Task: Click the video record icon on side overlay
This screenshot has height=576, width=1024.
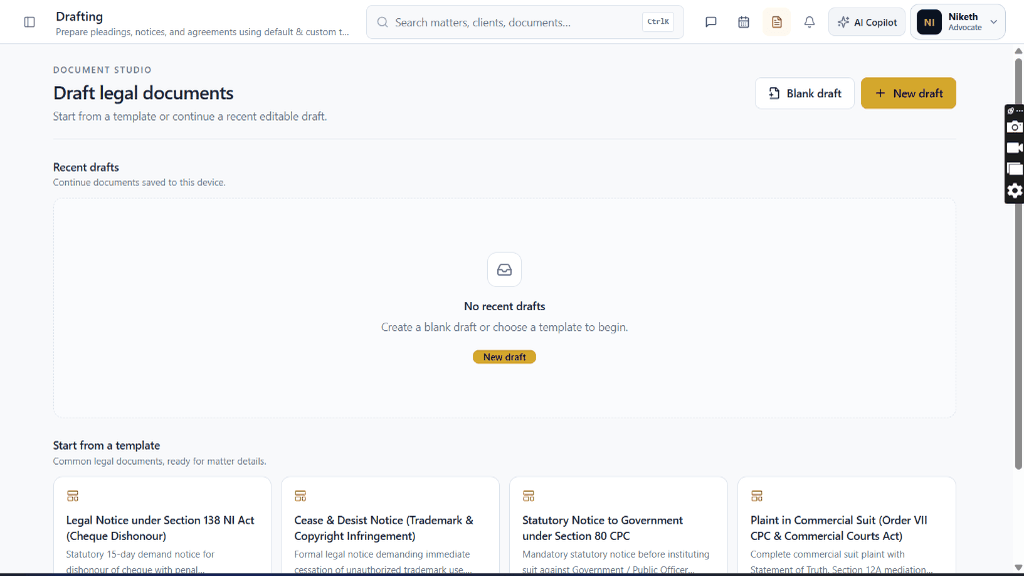Action: [1014, 148]
